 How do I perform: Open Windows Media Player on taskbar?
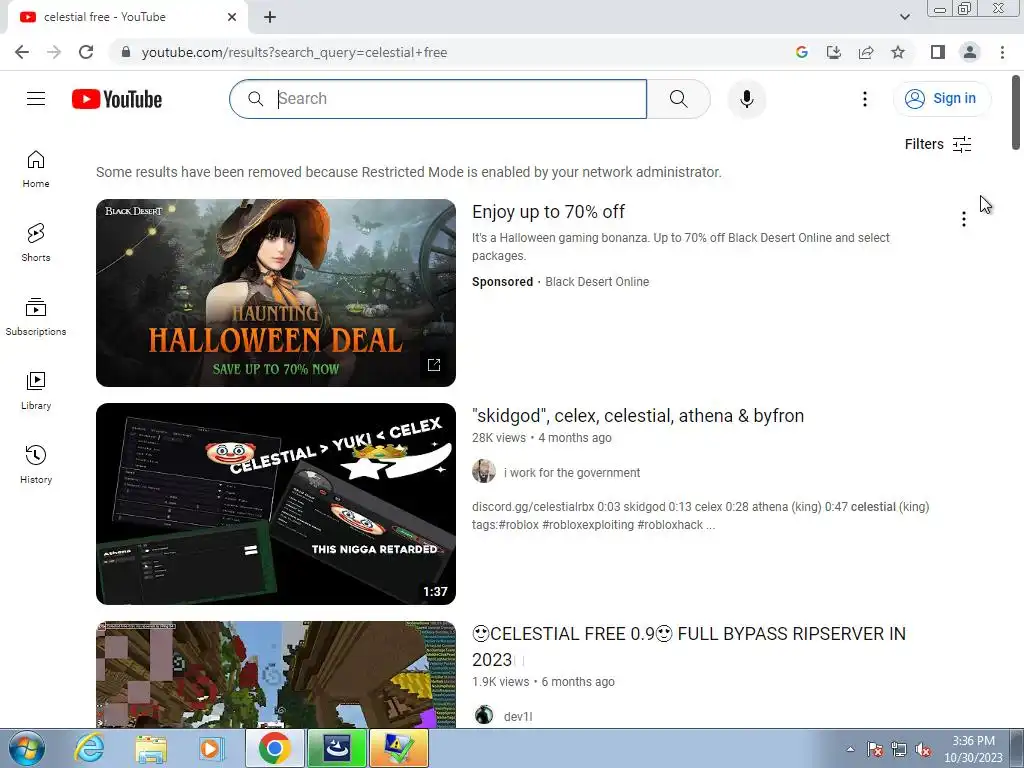click(210, 748)
